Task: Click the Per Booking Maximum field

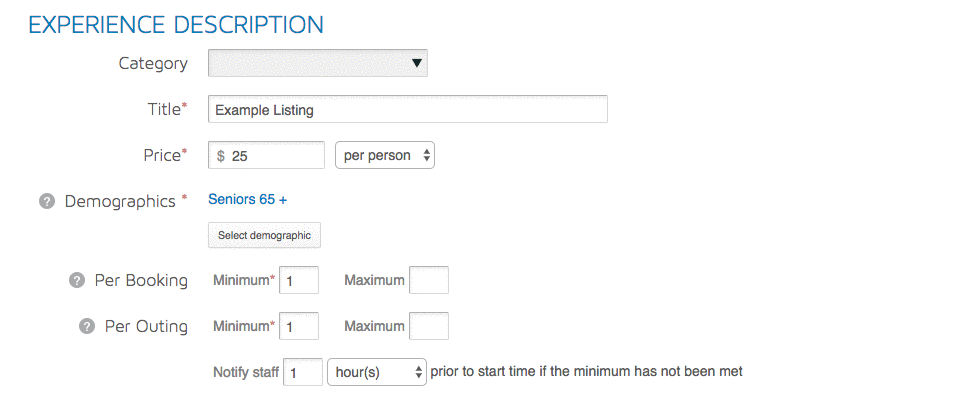Action: tap(429, 280)
